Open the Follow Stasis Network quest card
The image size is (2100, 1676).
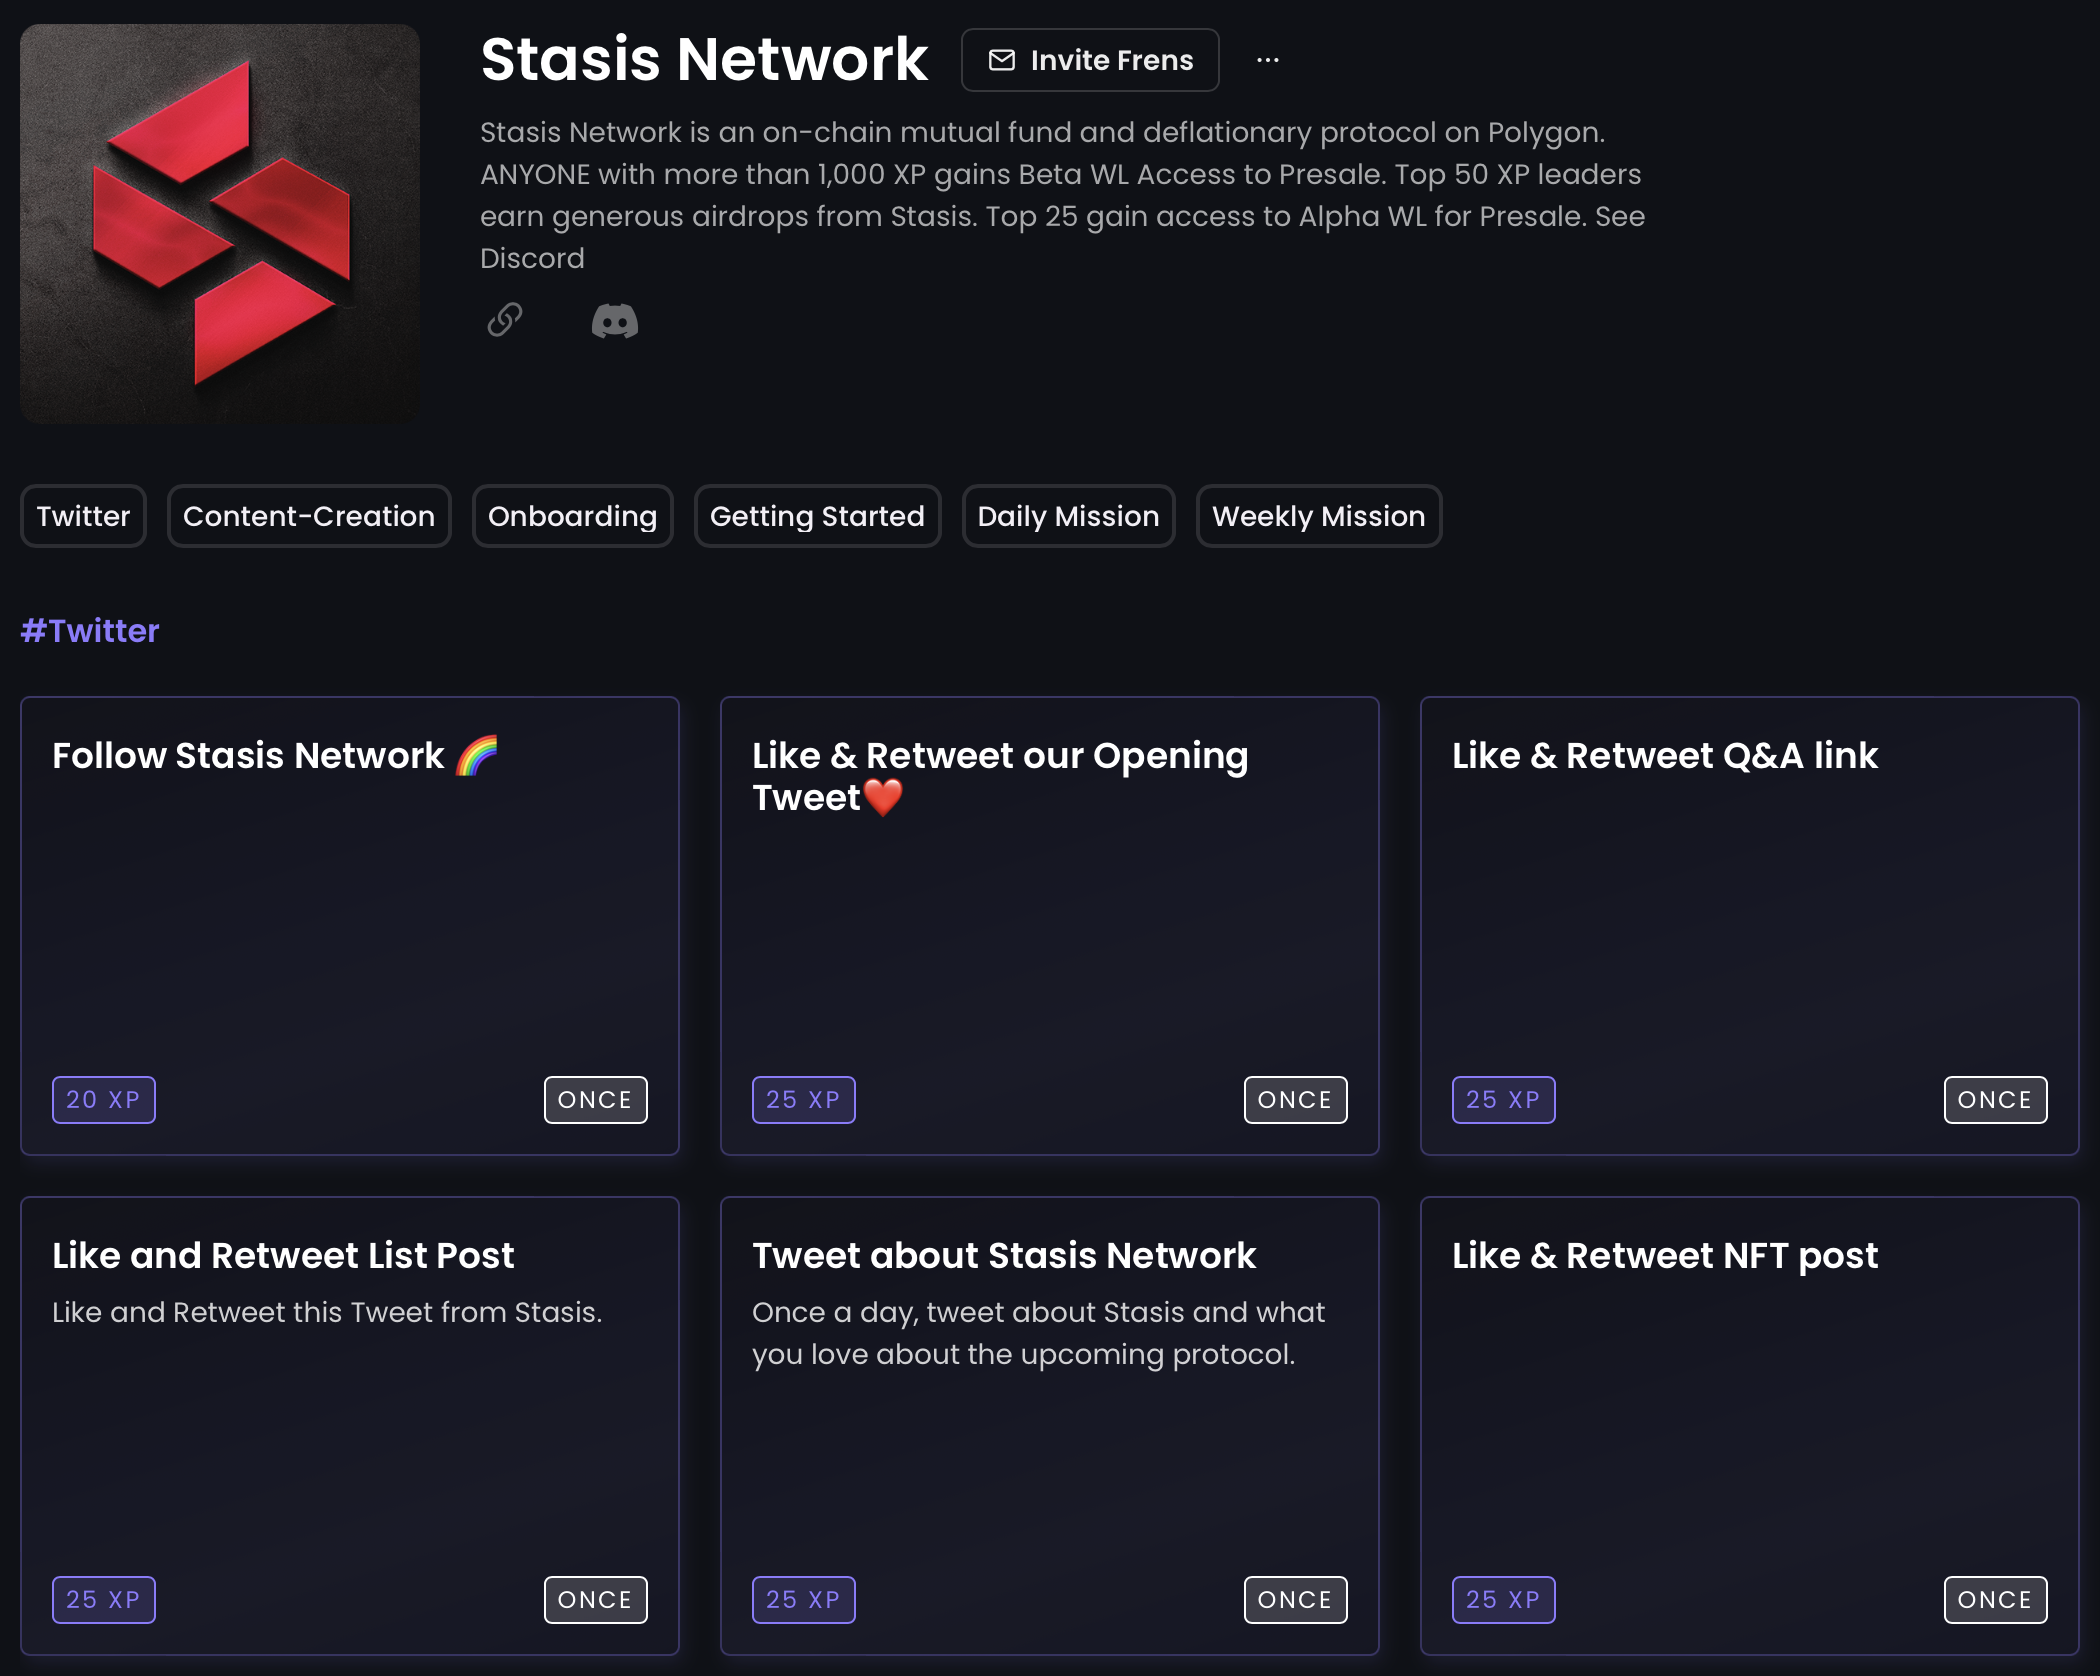350,926
